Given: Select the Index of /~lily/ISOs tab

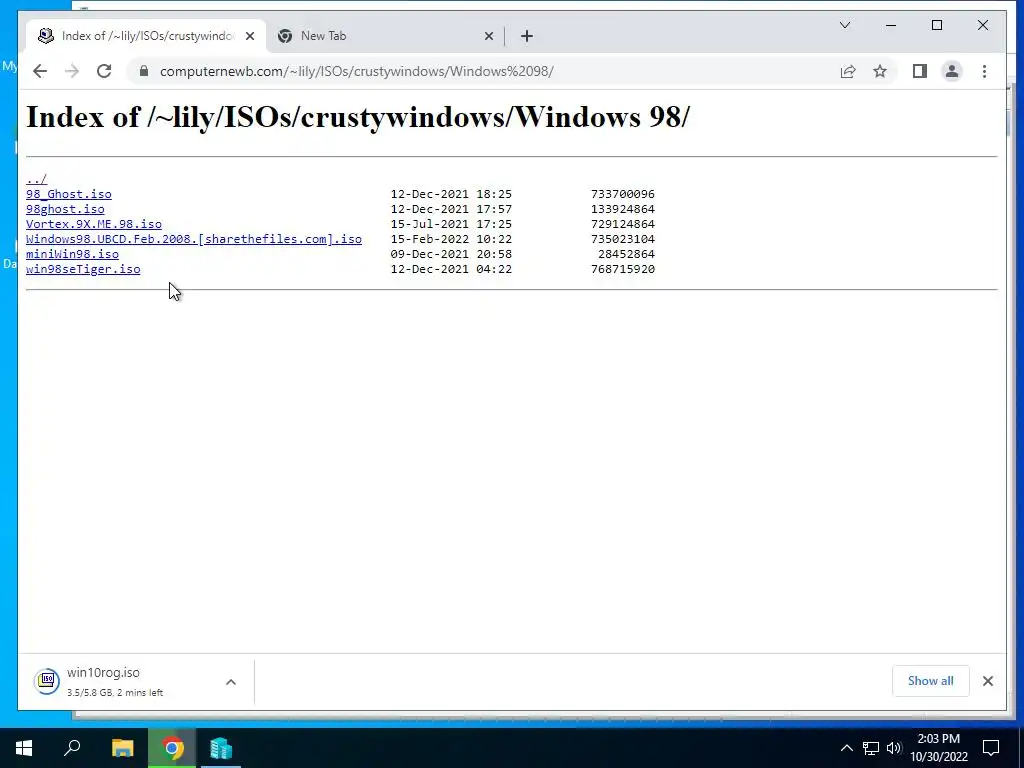Looking at the screenshot, I should tap(146, 36).
